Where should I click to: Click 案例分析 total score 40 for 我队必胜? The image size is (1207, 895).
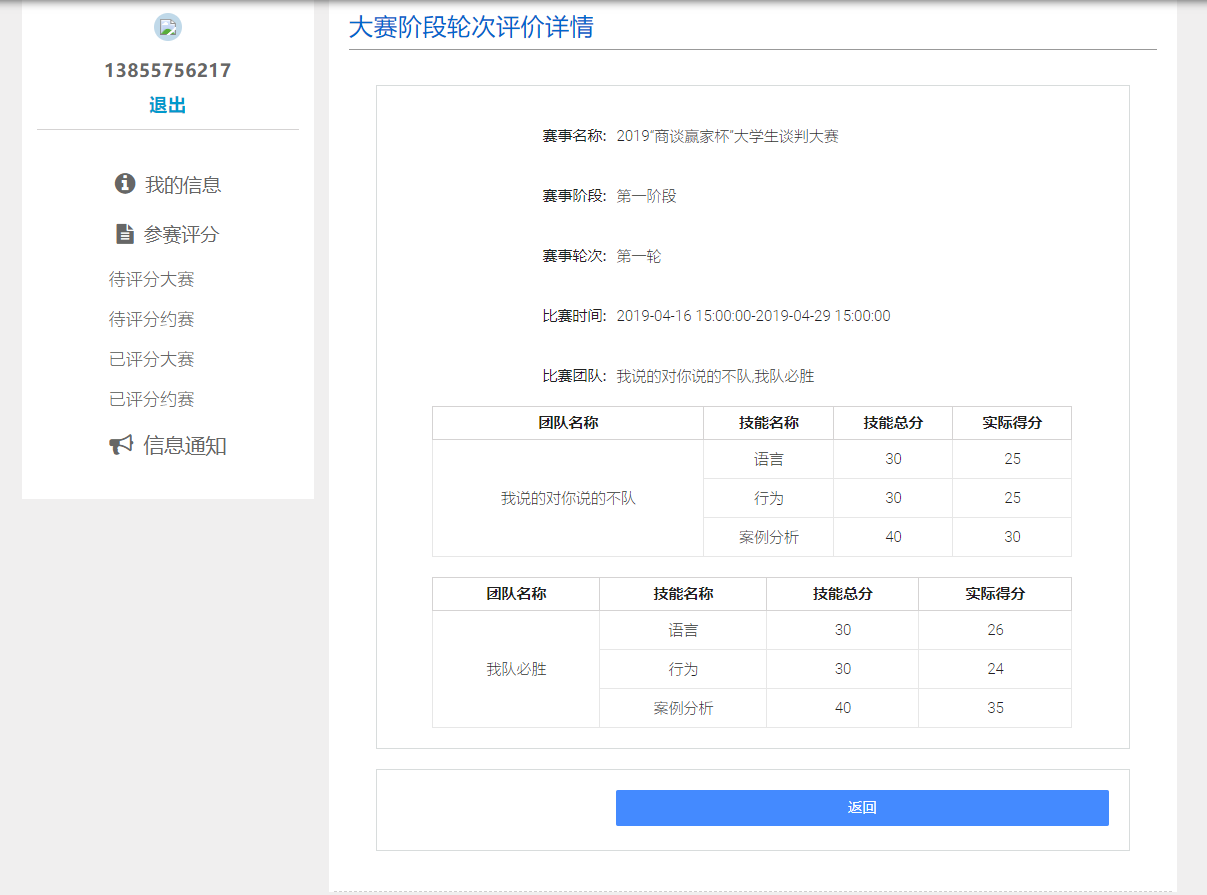(x=843, y=708)
